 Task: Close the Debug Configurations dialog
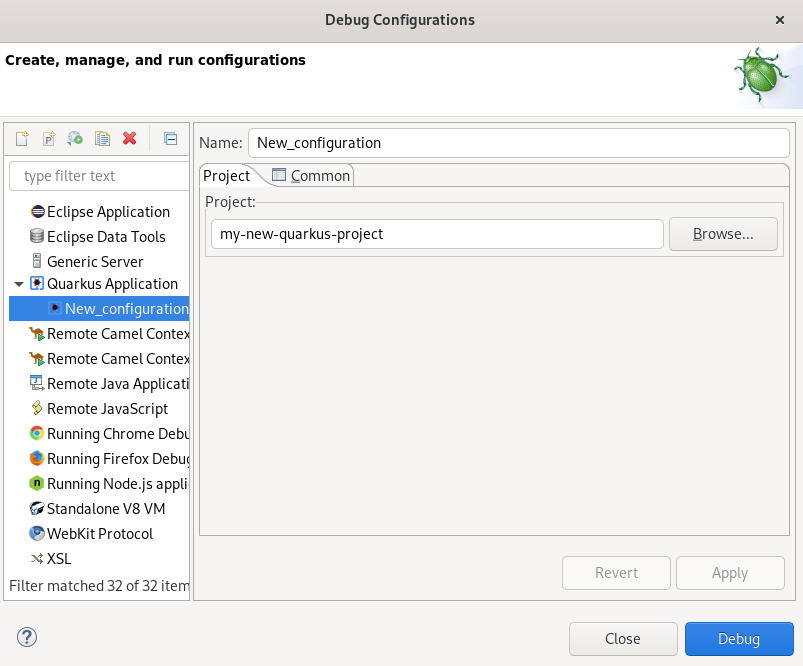pos(623,638)
